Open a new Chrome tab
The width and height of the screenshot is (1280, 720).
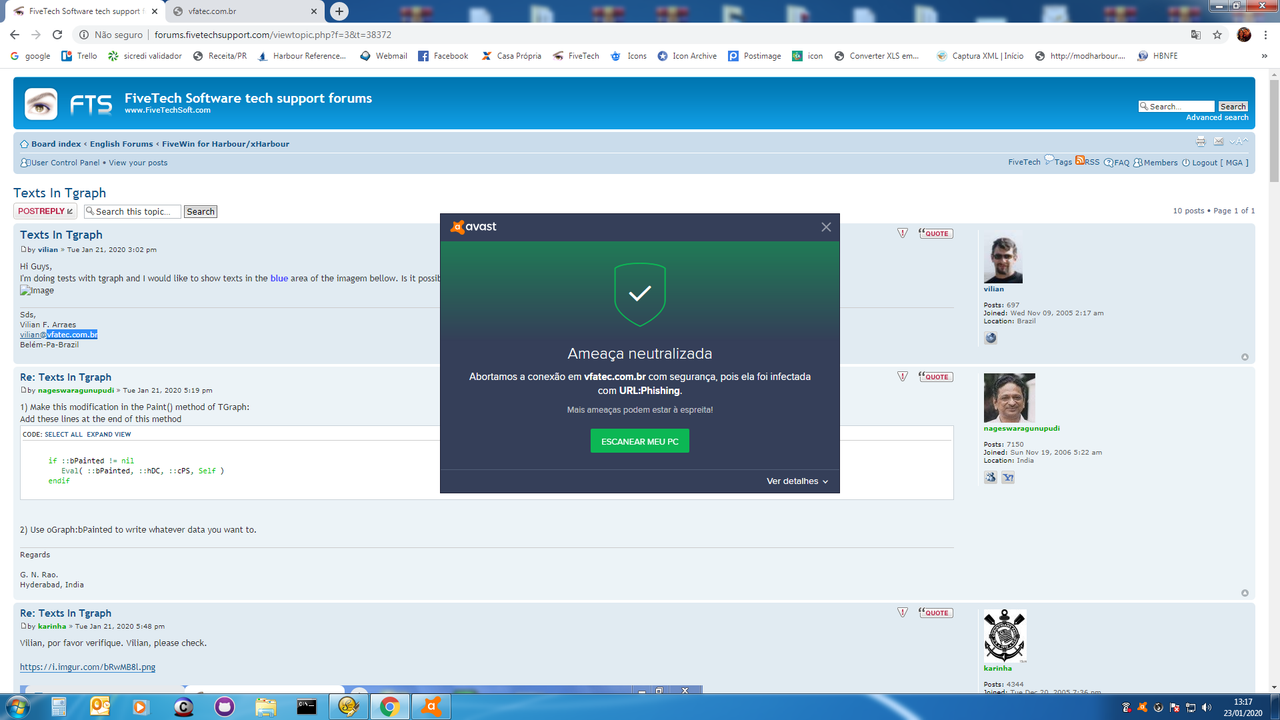coord(340,11)
